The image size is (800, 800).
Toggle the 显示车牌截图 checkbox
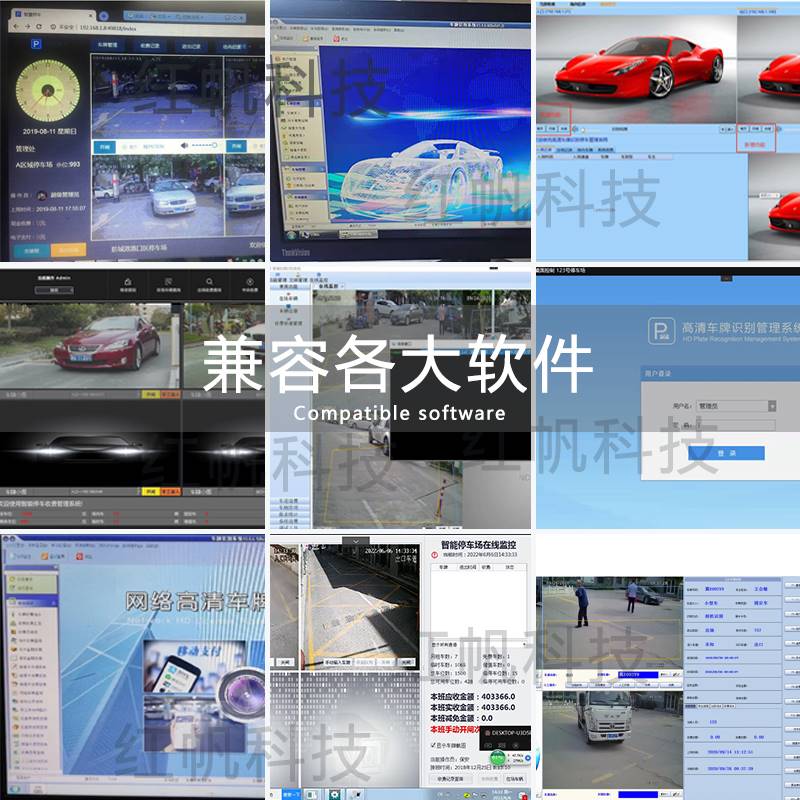[433, 745]
